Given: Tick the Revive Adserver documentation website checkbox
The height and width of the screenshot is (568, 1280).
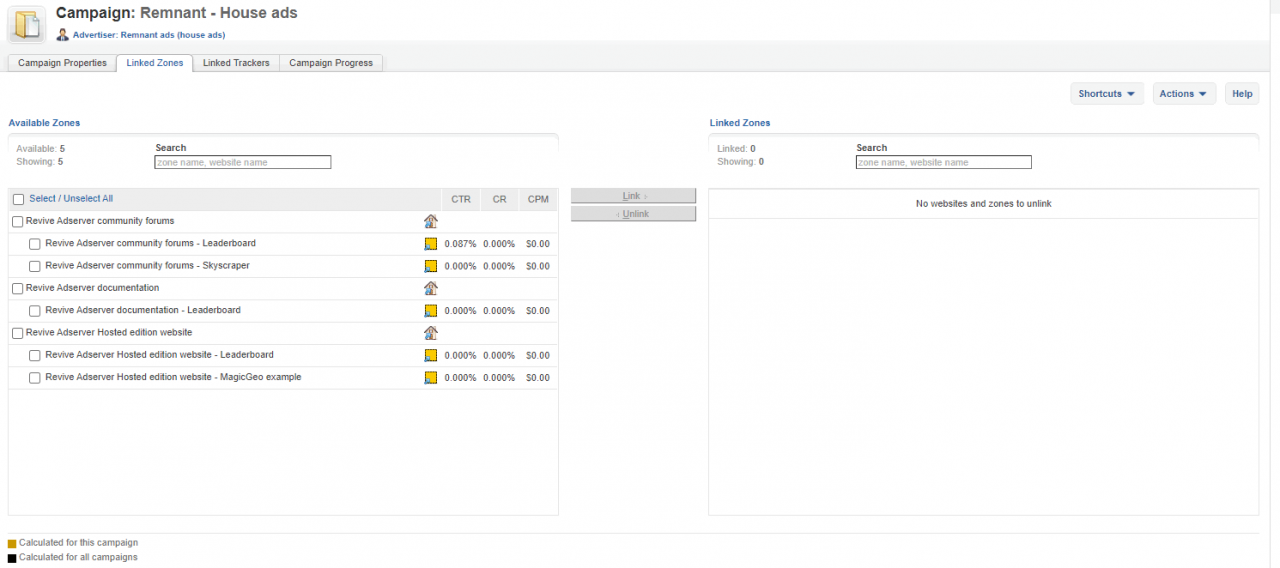Looking at the screenshot, I should coord(18,288).
